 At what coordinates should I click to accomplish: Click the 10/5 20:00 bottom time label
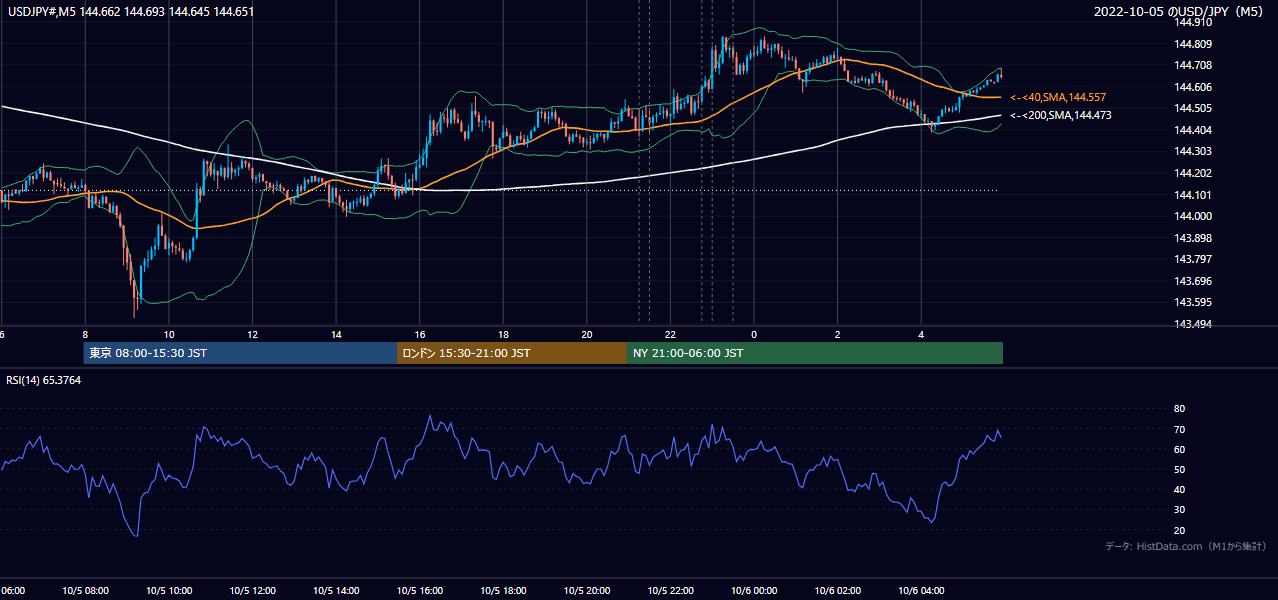coord(587,591)
